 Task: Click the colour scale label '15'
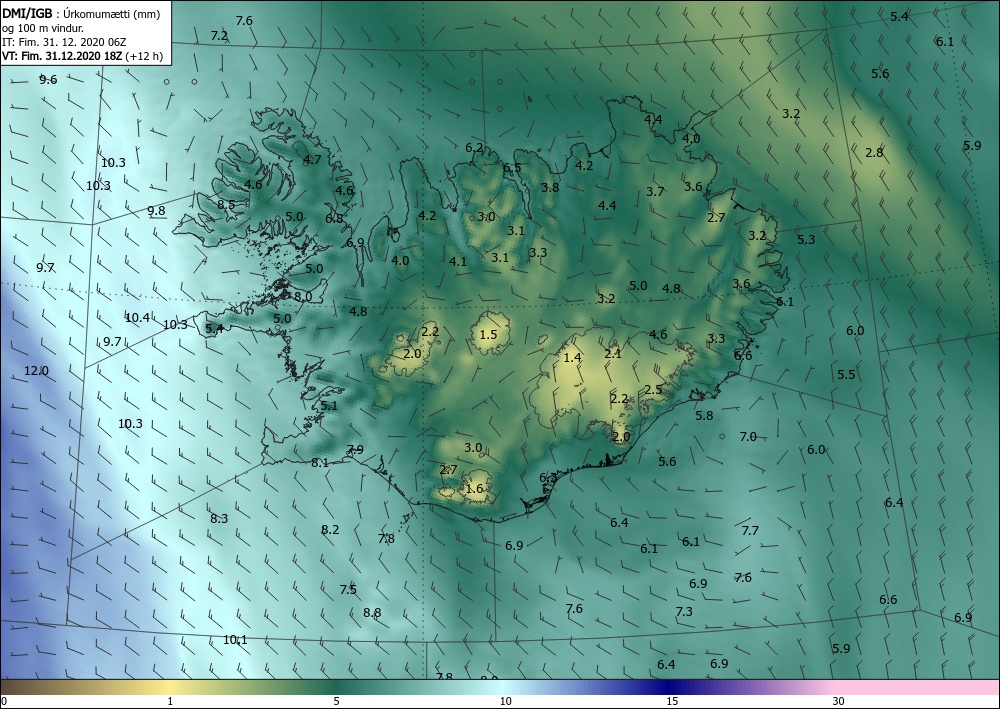672,701
